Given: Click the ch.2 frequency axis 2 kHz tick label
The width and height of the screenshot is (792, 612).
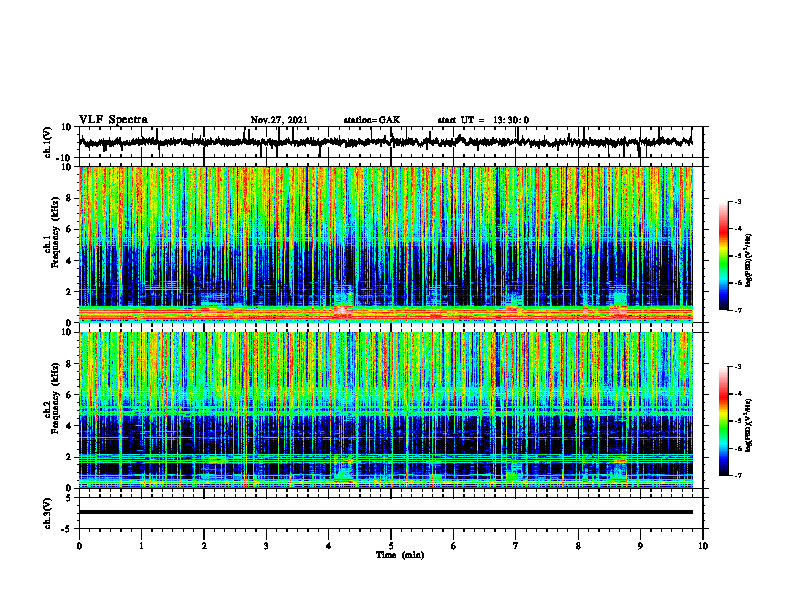Looking at the screenshot, I should pos(70,457).
